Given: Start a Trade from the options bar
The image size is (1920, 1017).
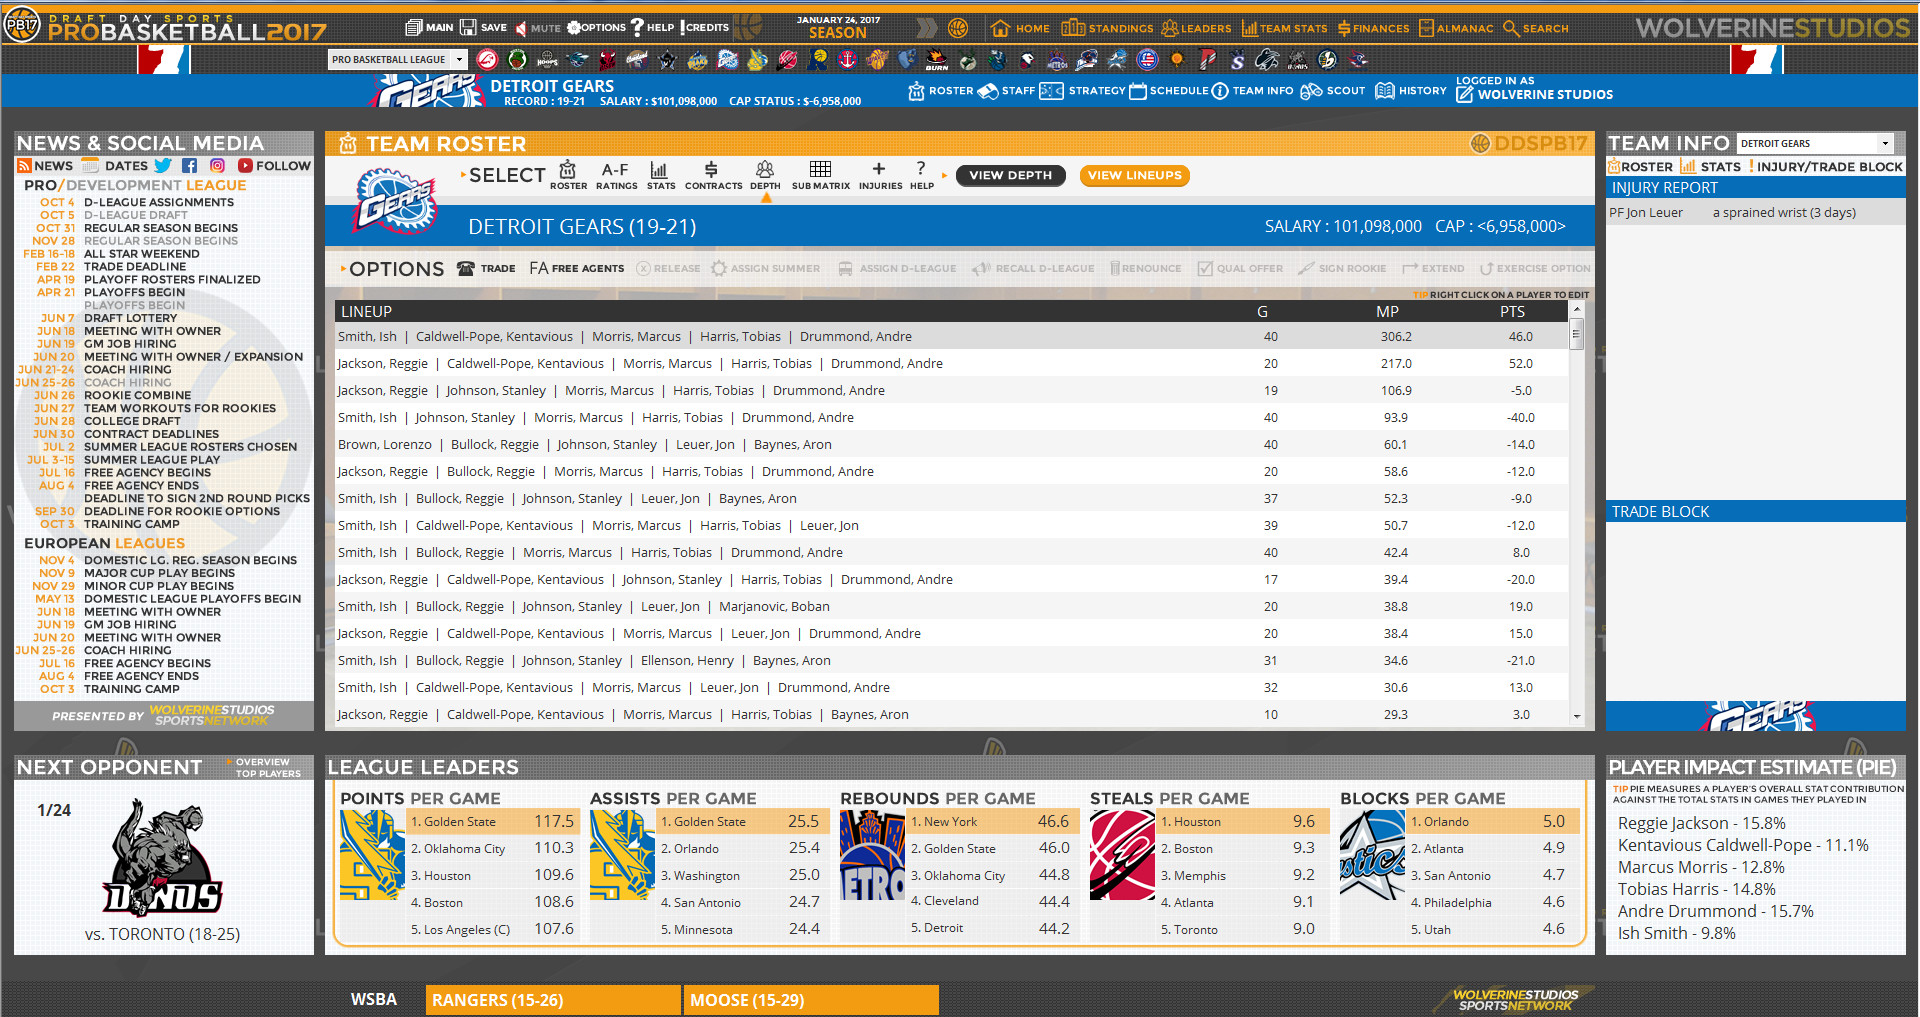Looking at the screenshot, I should tap(487, 268).
